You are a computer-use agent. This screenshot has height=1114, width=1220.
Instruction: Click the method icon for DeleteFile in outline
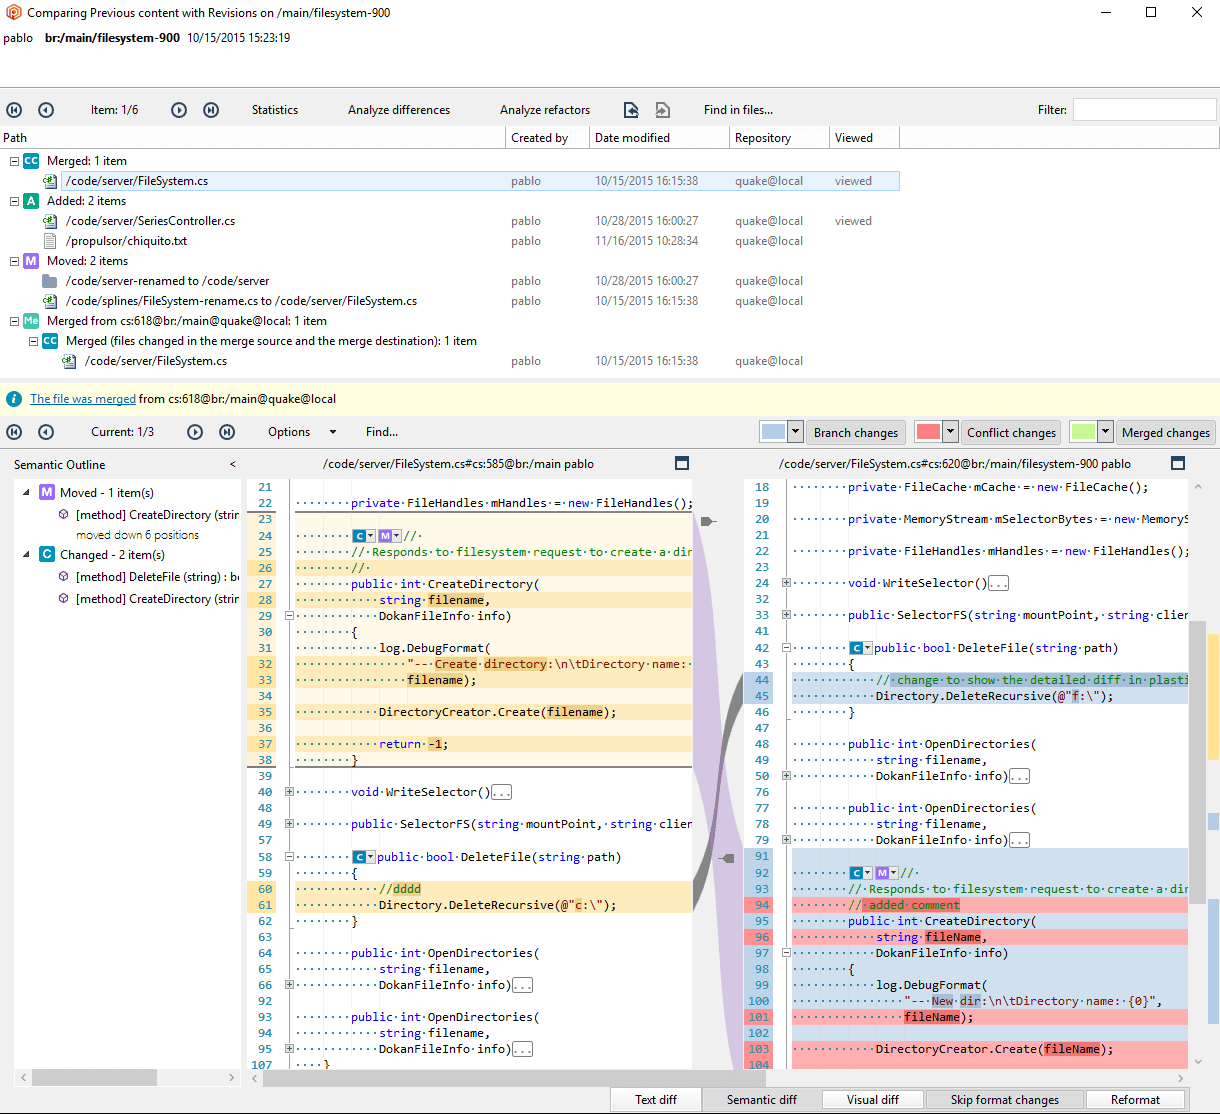pos(64,577)
